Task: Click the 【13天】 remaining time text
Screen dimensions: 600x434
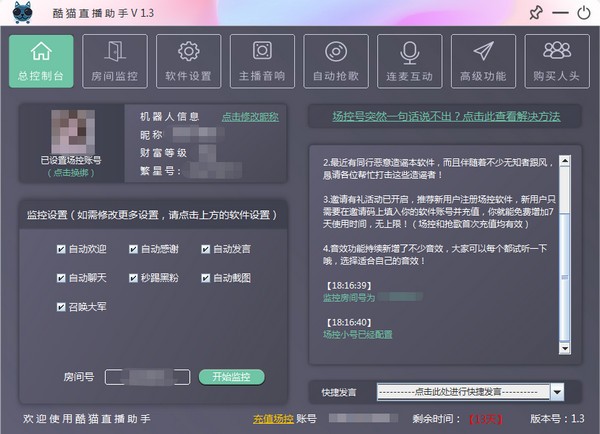Action: pos(486,419)
